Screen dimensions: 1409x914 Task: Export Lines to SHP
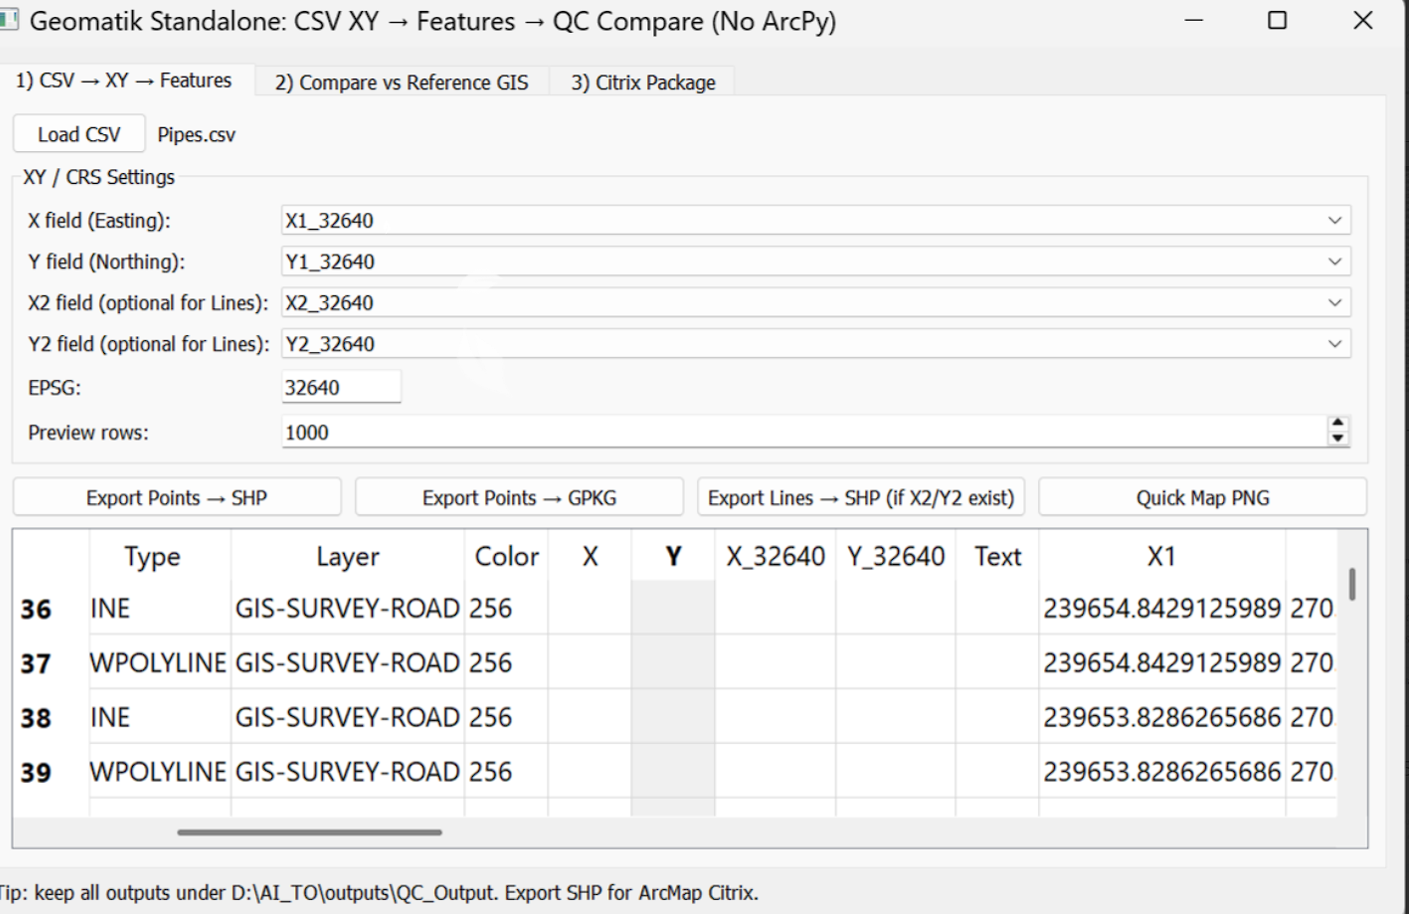[861, 497]
